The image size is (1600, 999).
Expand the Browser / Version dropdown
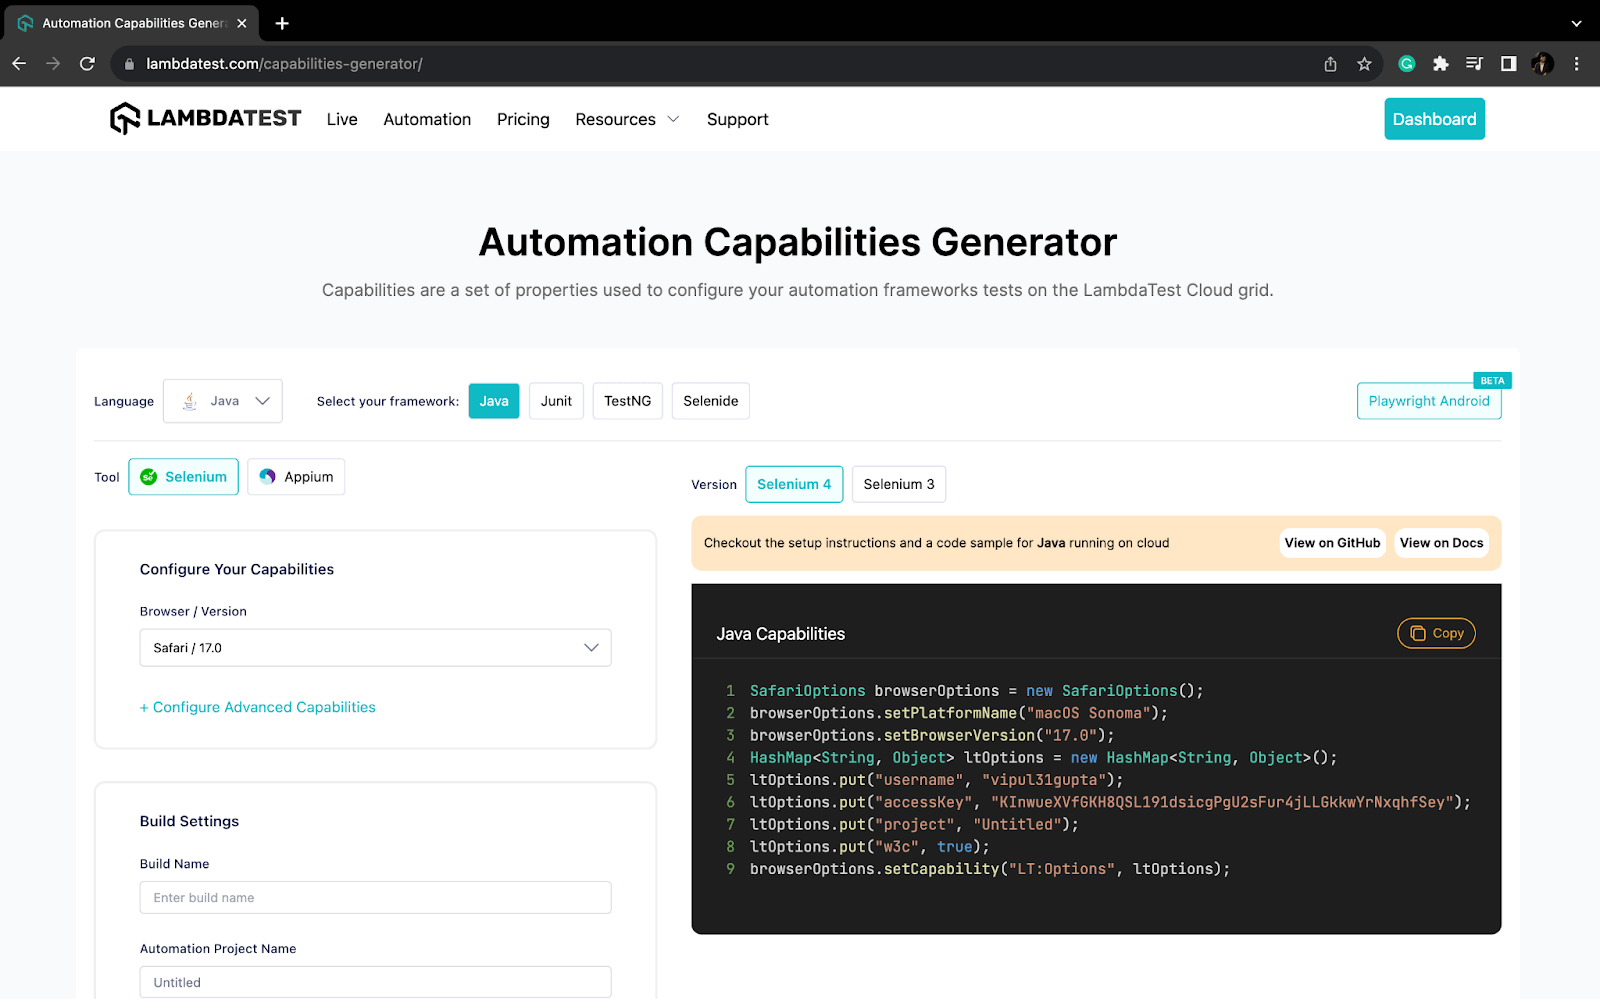(x=375, y=647)
